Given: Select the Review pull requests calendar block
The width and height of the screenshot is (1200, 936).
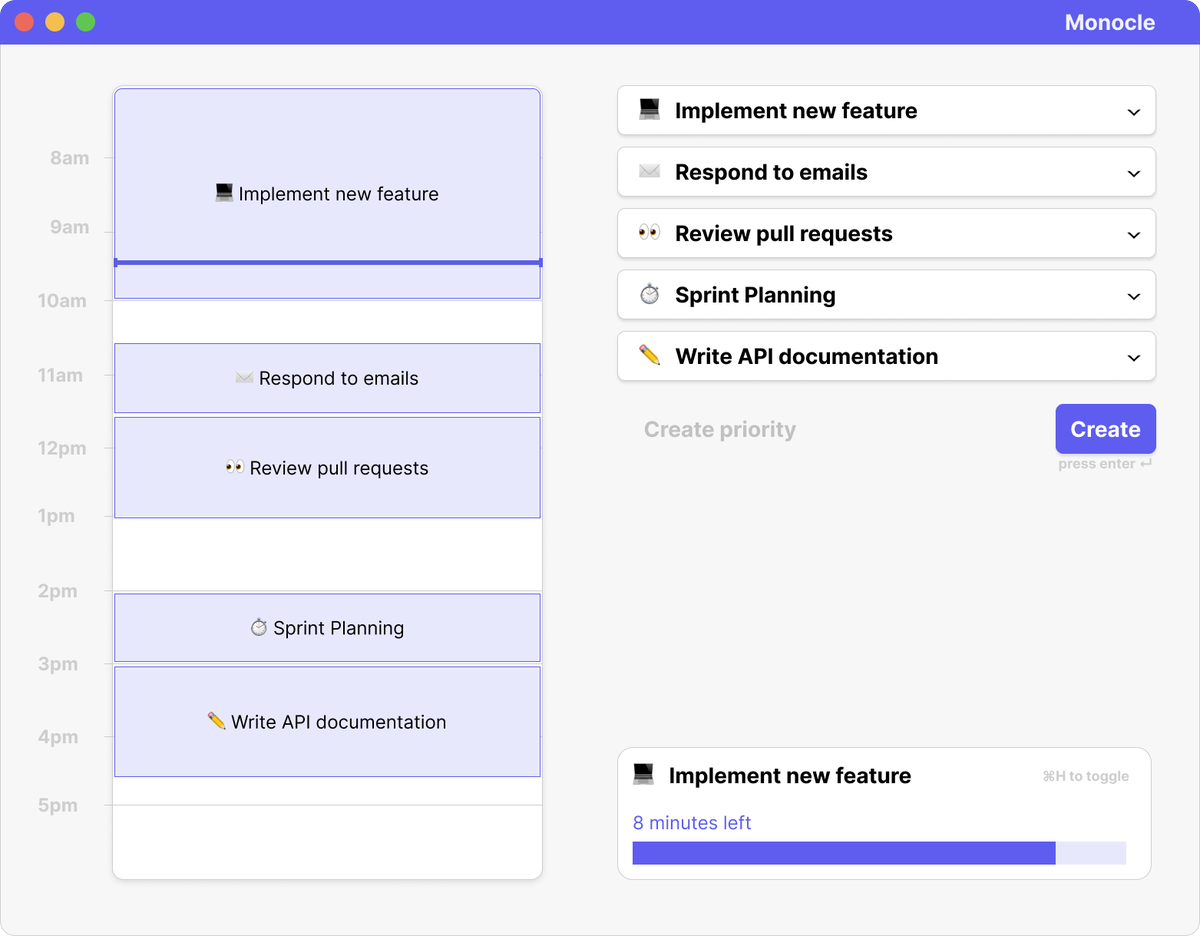Looking at the screenshot, I should pyautogui.click(x=327, y=468).
